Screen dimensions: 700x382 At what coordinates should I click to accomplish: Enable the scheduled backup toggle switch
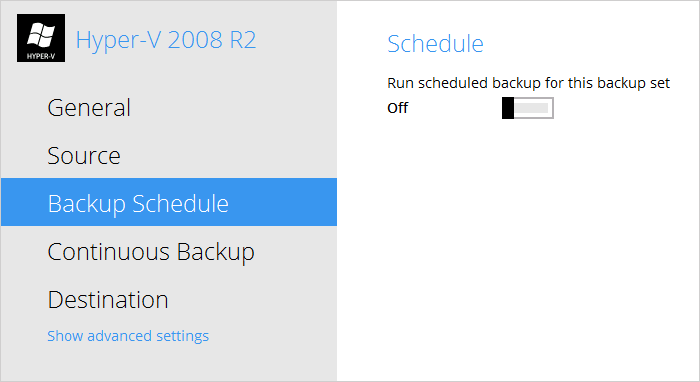(528, 108)
